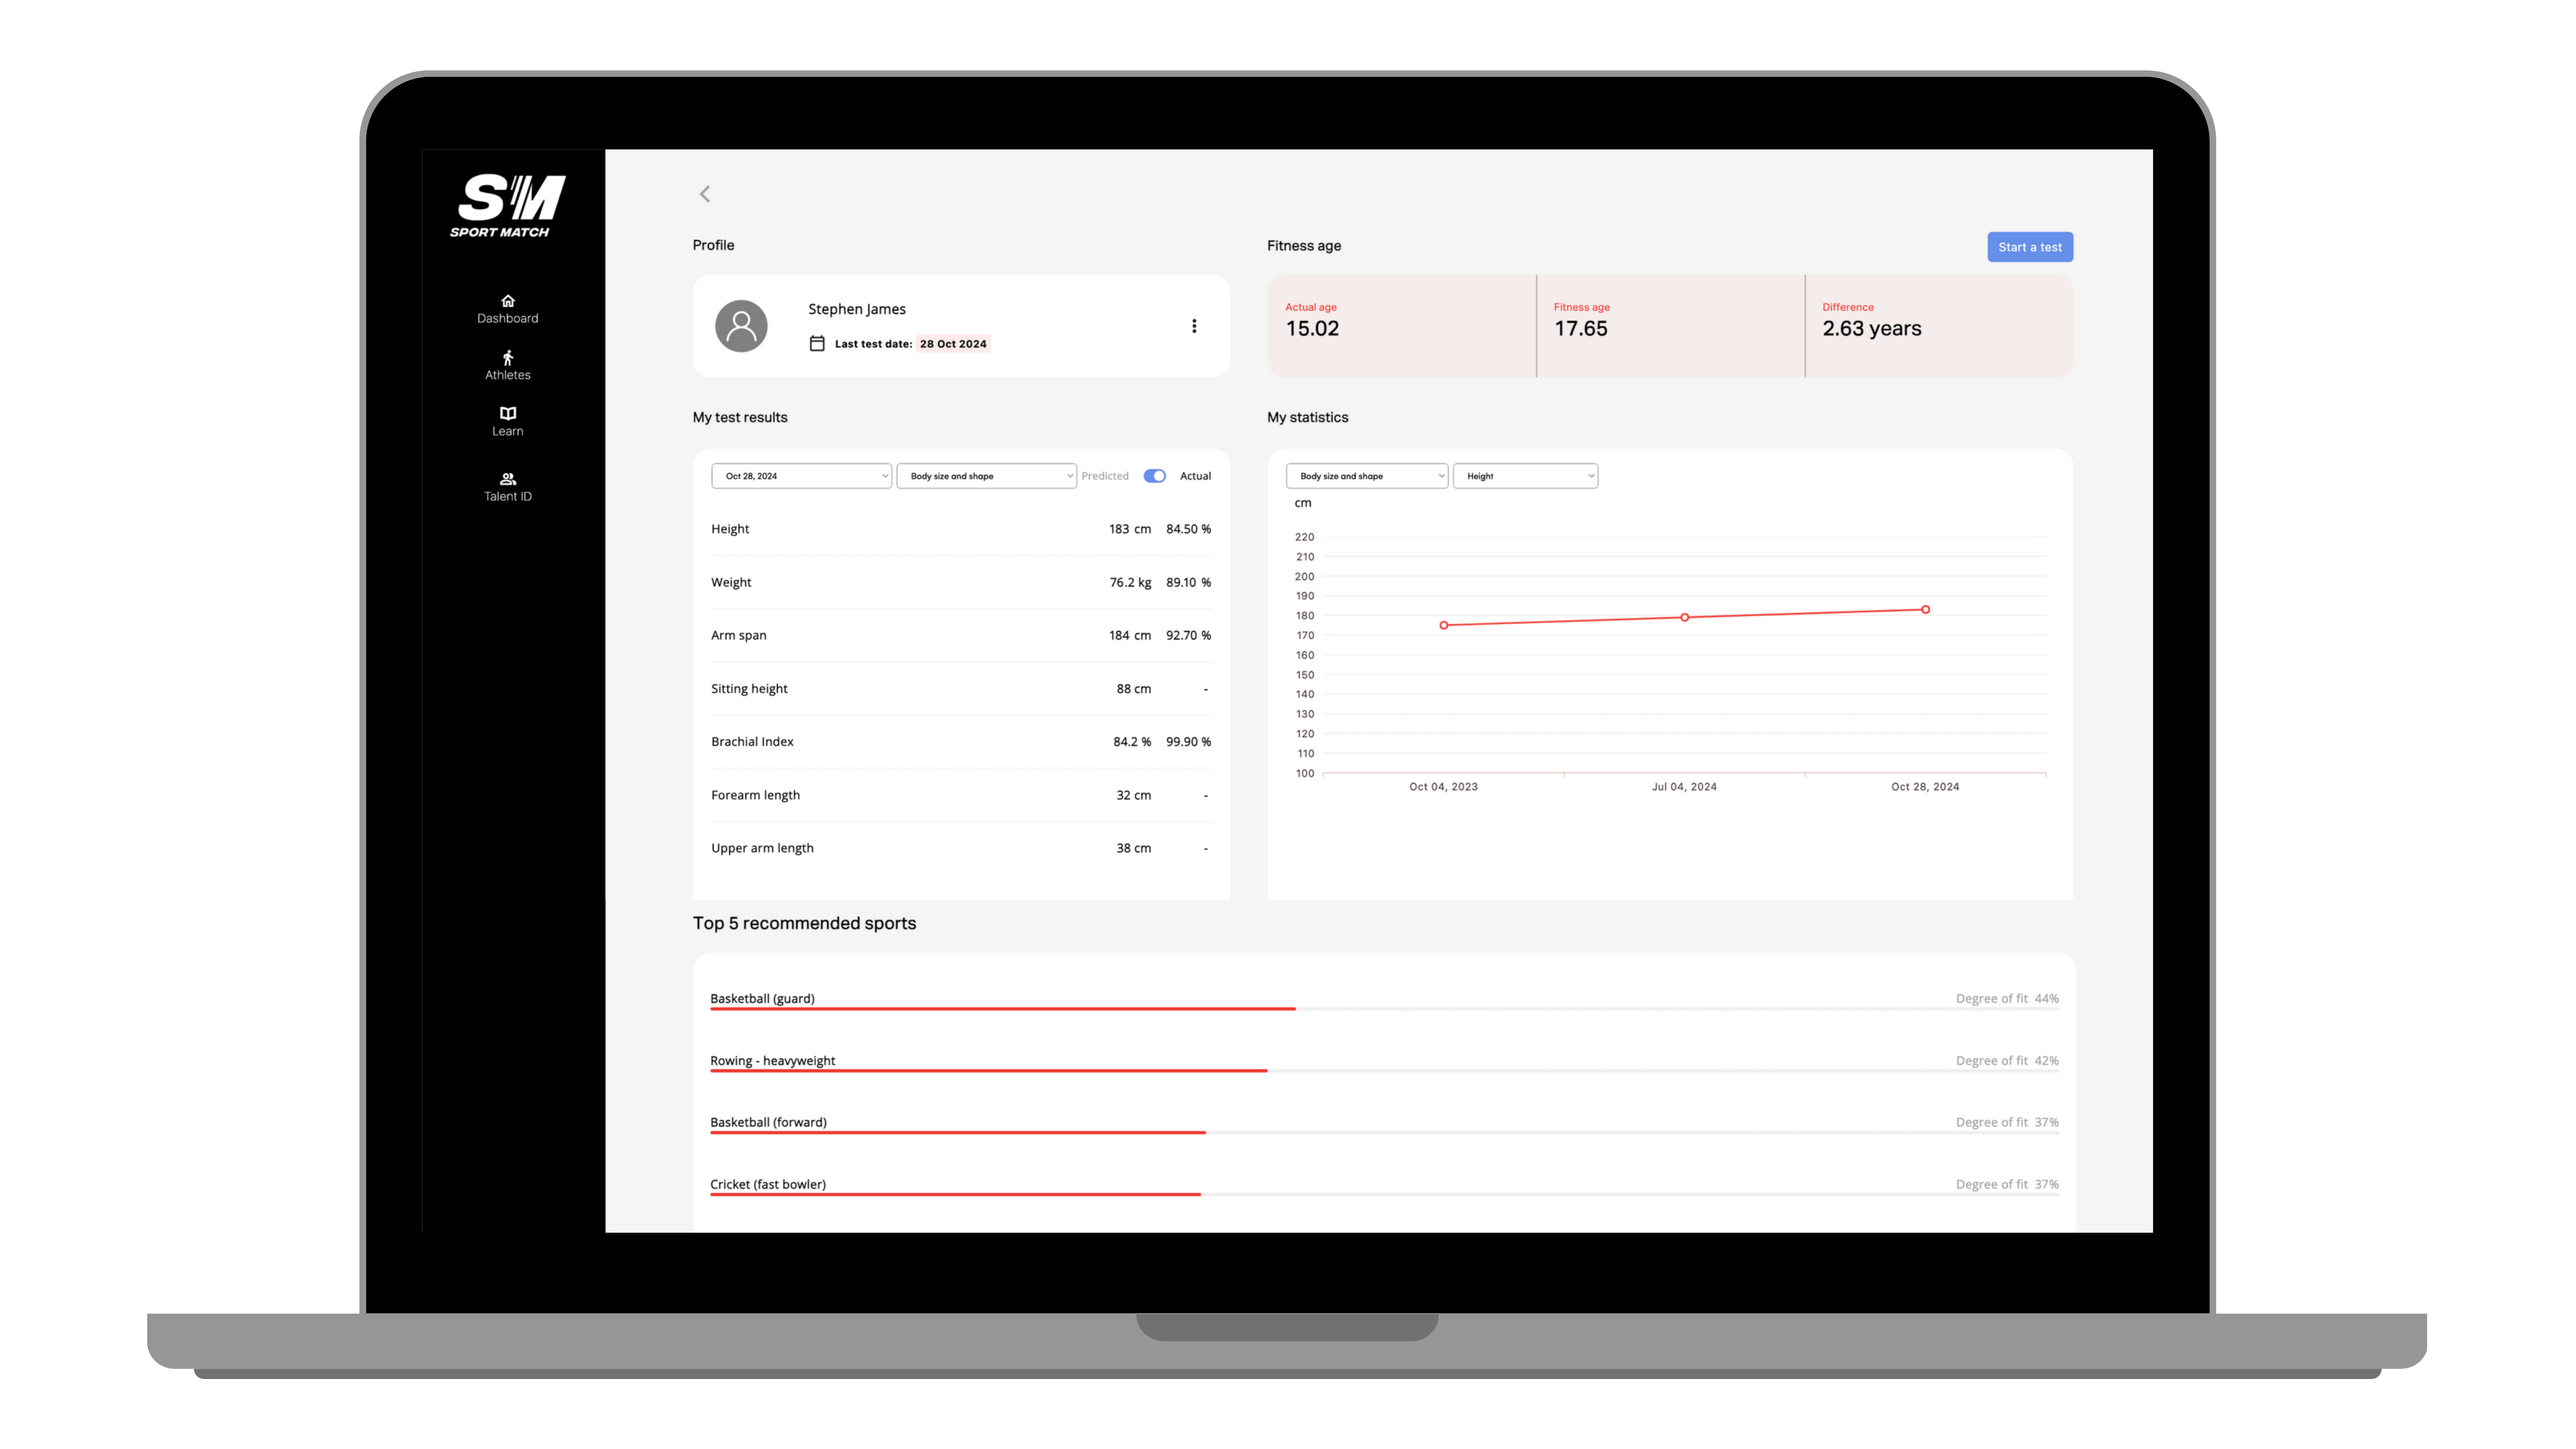This screenshot has height=1449, width=2576.
Task: Open the profile three-dot options menu
Action: tap(1194, 326)
